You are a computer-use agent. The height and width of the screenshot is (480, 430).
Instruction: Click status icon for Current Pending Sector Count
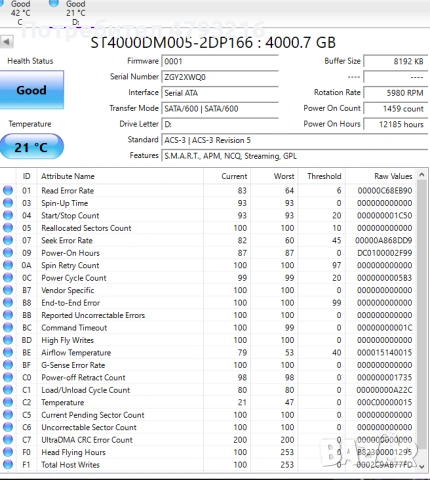coord(8,414)
